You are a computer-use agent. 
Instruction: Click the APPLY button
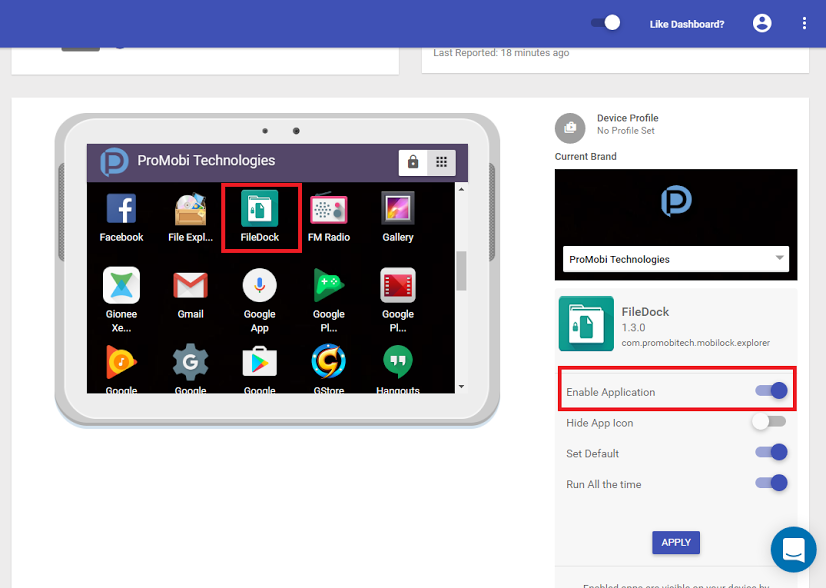676,542
